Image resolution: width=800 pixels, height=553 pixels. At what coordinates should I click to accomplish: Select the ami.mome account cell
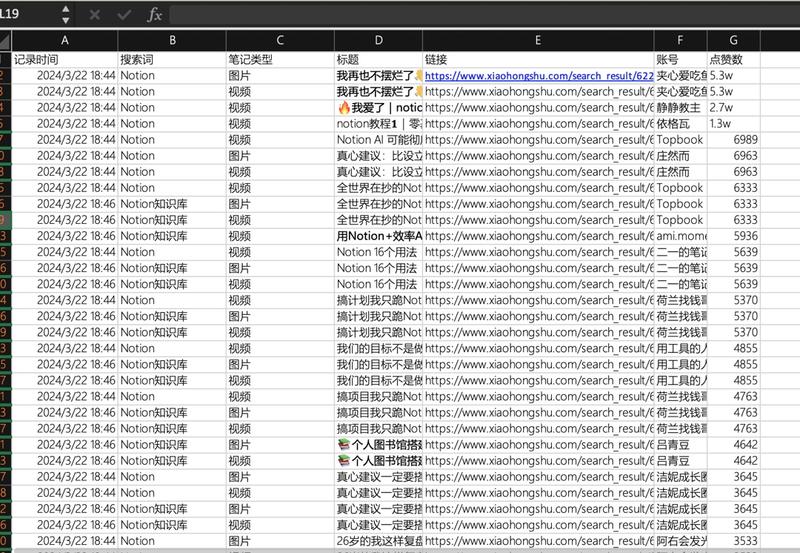point(680,236)
